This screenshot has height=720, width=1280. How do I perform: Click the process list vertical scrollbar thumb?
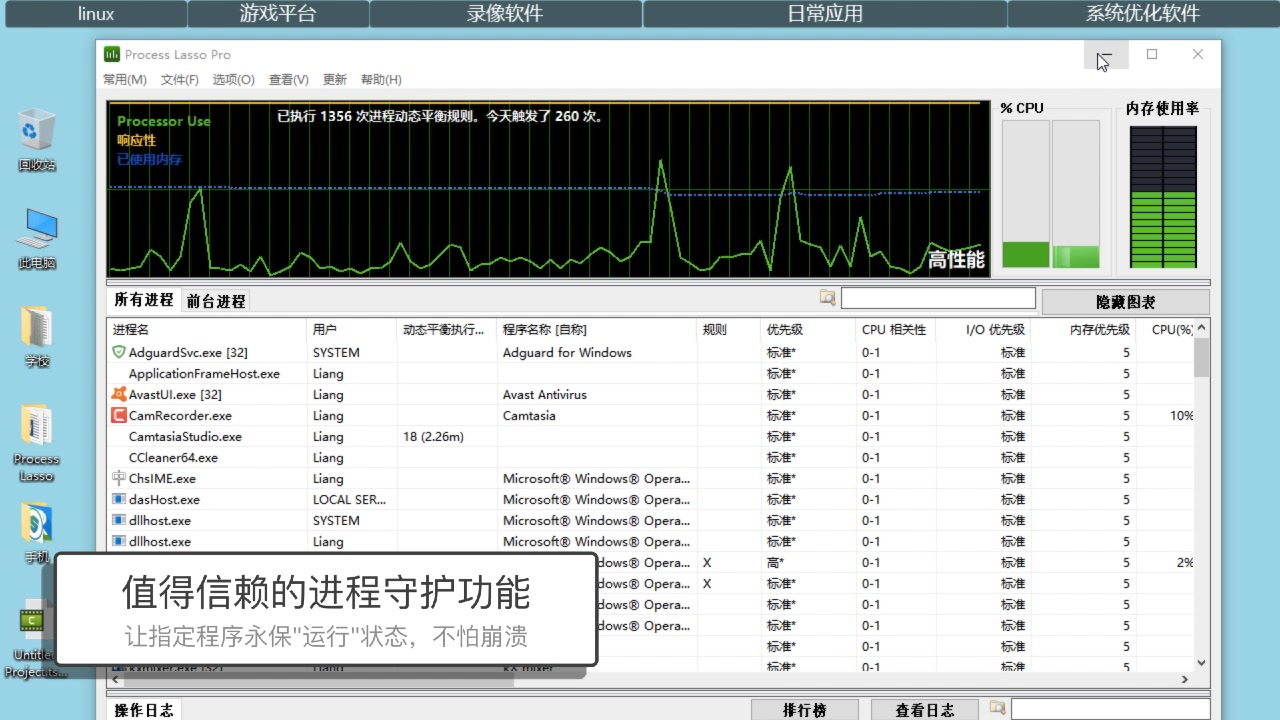coord(1202,357)
